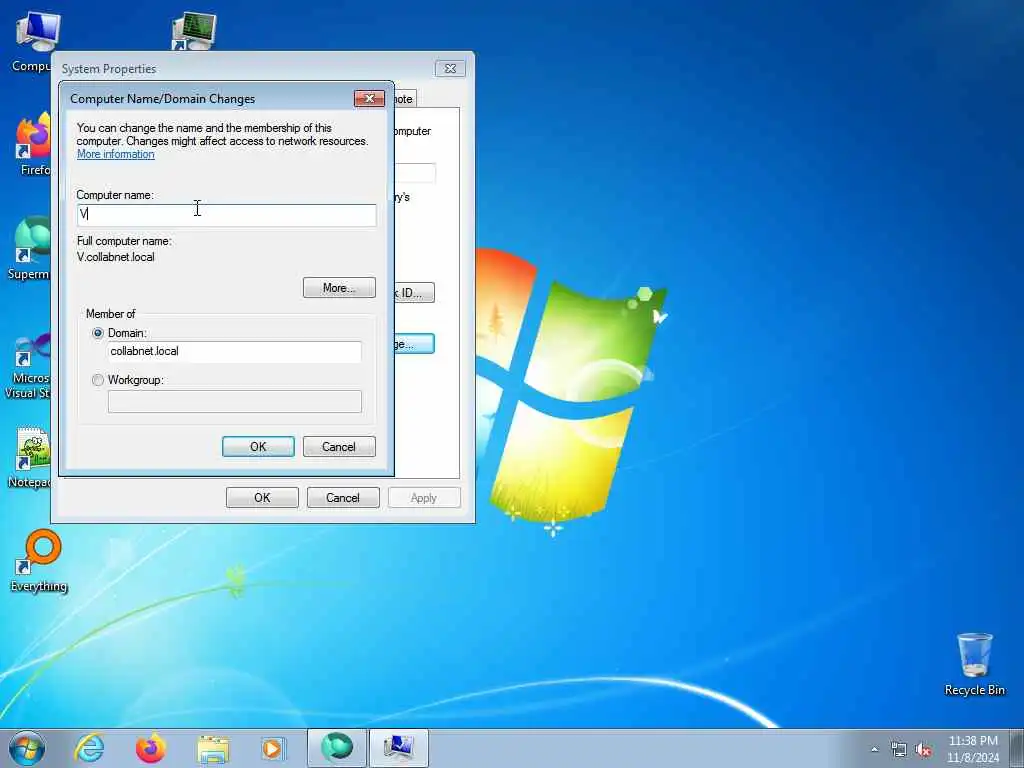Open the Supermium desktop shortcut
Image resolution: width=1024 pixels, height=768 pixels.
tap(29, 248)
